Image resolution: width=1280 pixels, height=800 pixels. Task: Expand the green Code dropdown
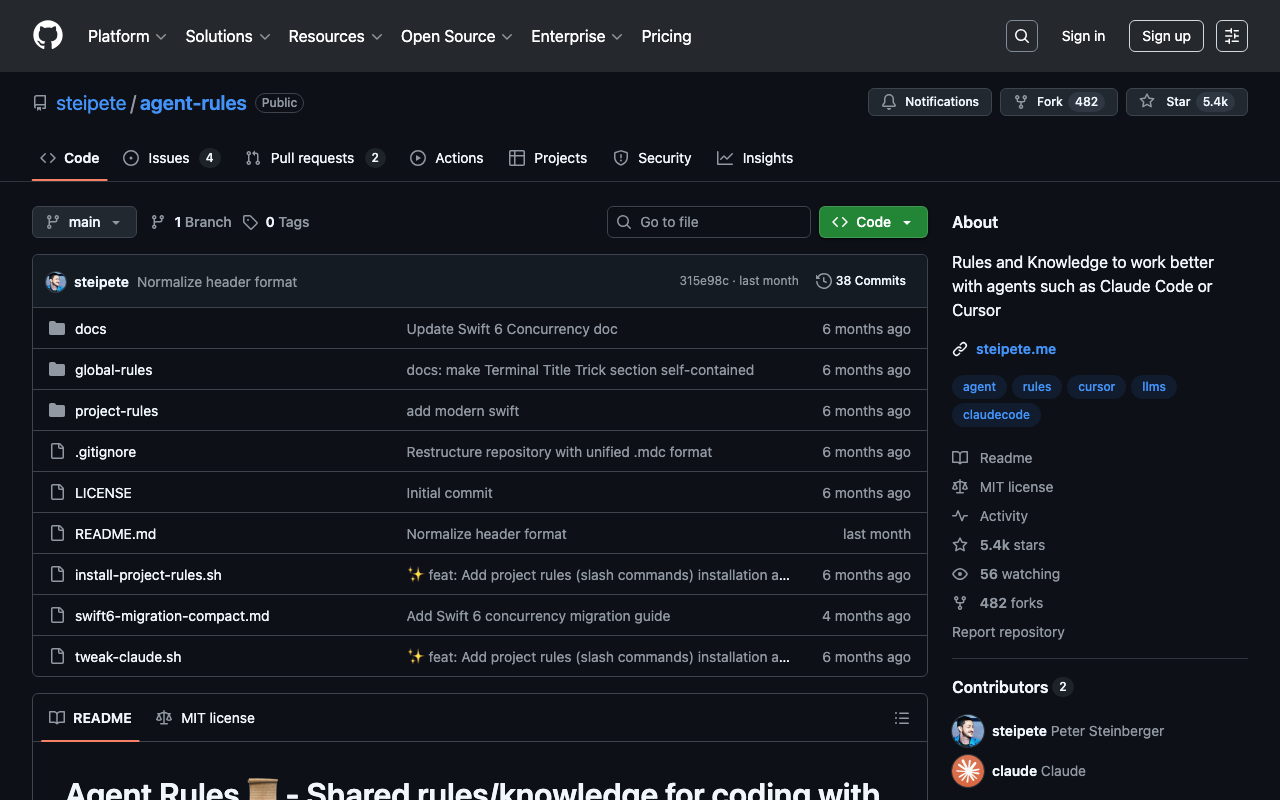click(873, 222)
